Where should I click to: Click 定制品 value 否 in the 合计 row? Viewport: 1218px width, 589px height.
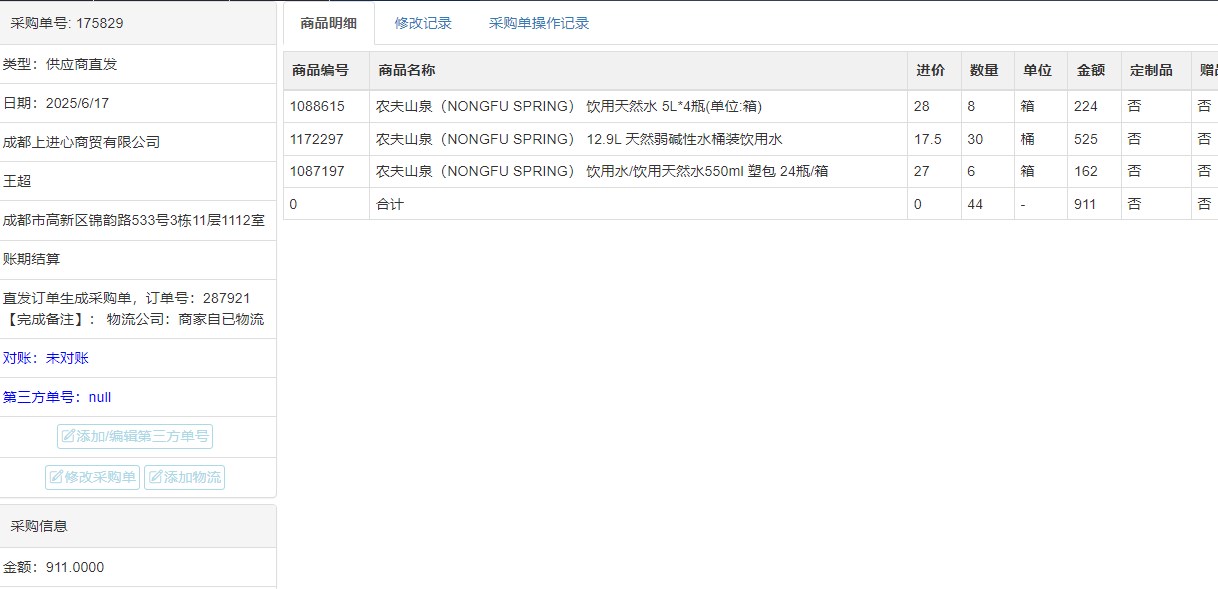coord(1156,204)
